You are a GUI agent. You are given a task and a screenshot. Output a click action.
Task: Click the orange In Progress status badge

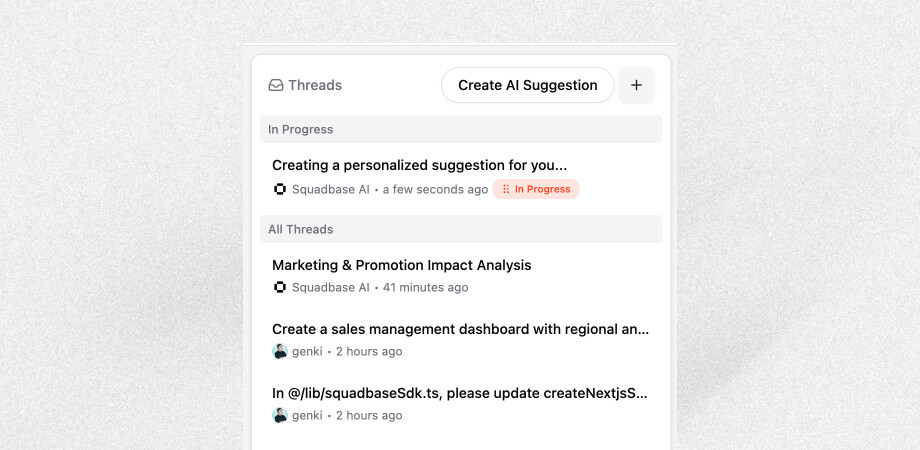coord(536,189)
